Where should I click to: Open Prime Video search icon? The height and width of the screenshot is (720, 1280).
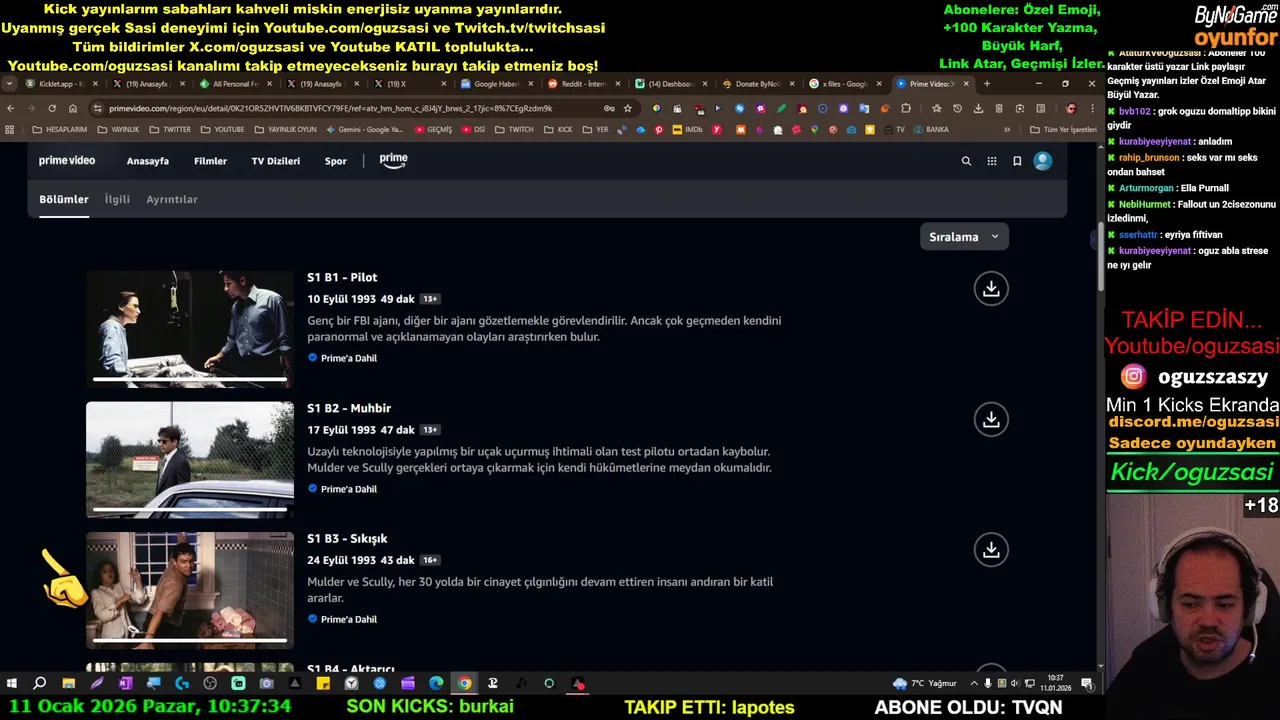(966, 161)
